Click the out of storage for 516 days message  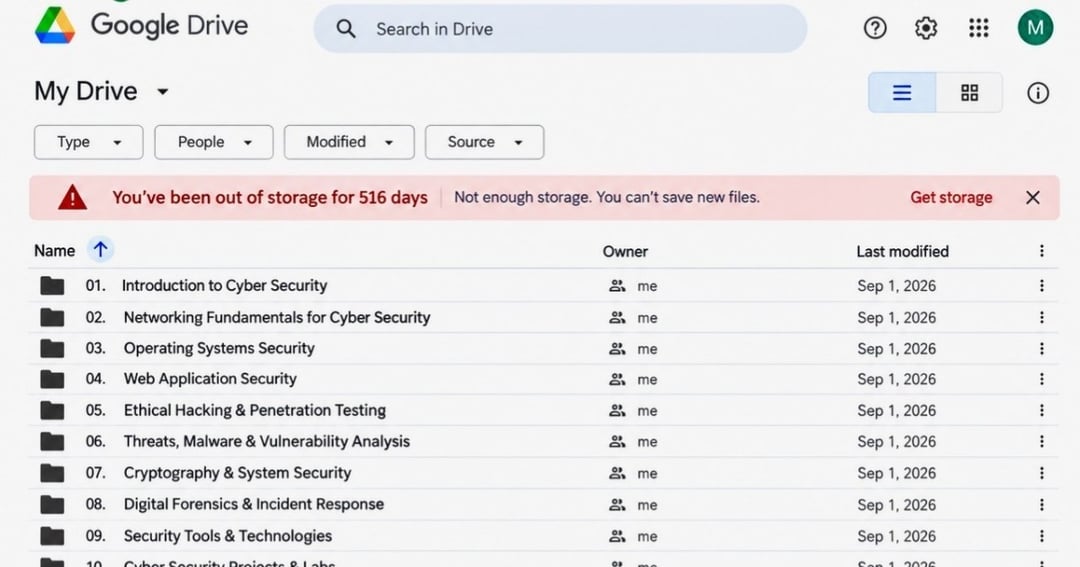(270, 198)
